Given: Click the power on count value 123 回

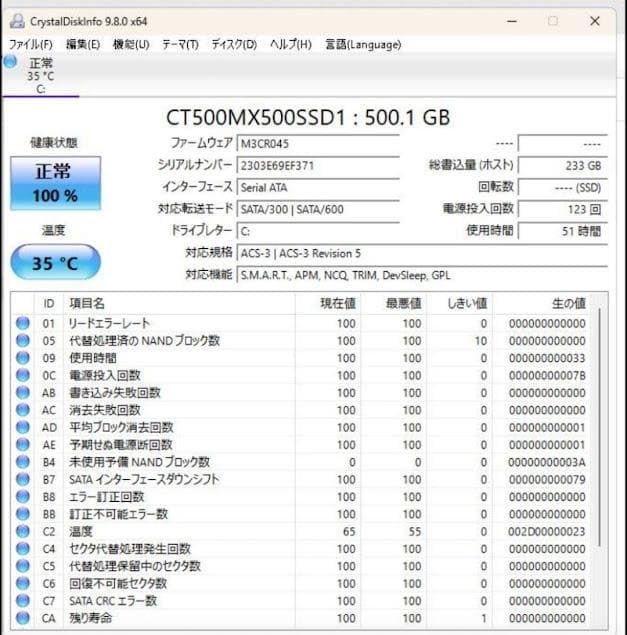Looking at the screenshot, I should tap(563, 209).
